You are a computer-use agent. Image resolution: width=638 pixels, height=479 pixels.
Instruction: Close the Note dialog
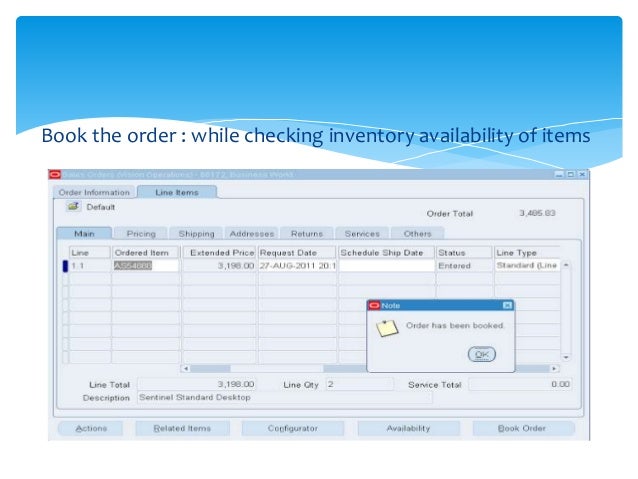[507, 305]
